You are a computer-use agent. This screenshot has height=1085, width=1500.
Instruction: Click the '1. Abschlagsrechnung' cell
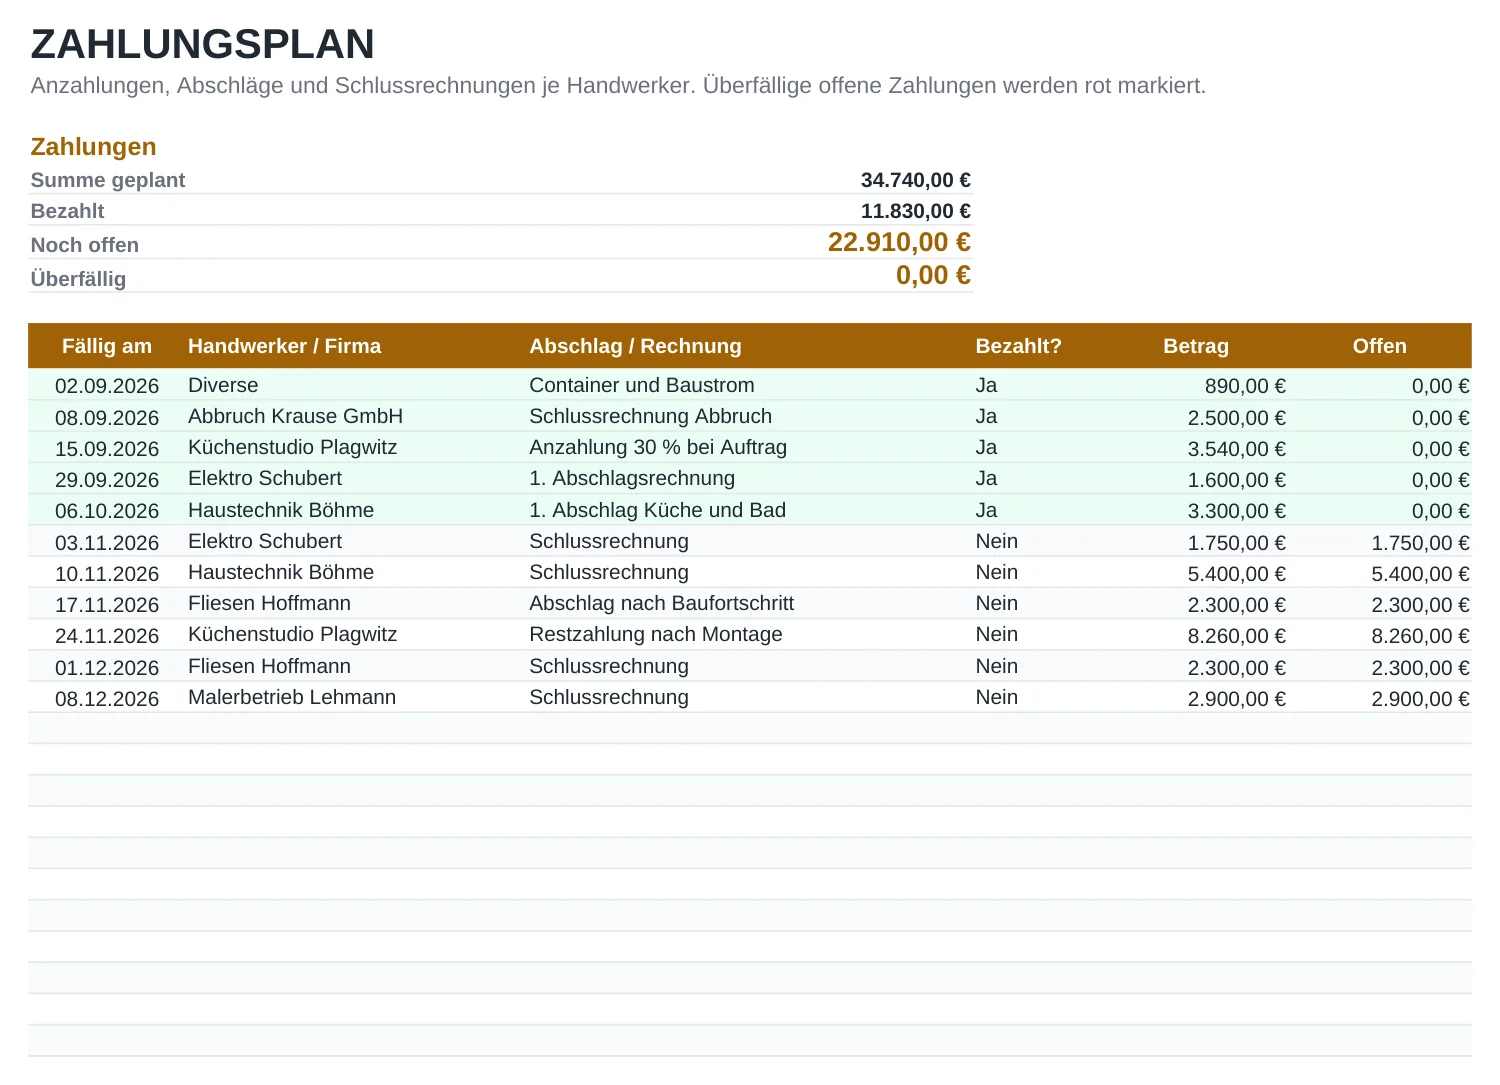coord(632,478)
